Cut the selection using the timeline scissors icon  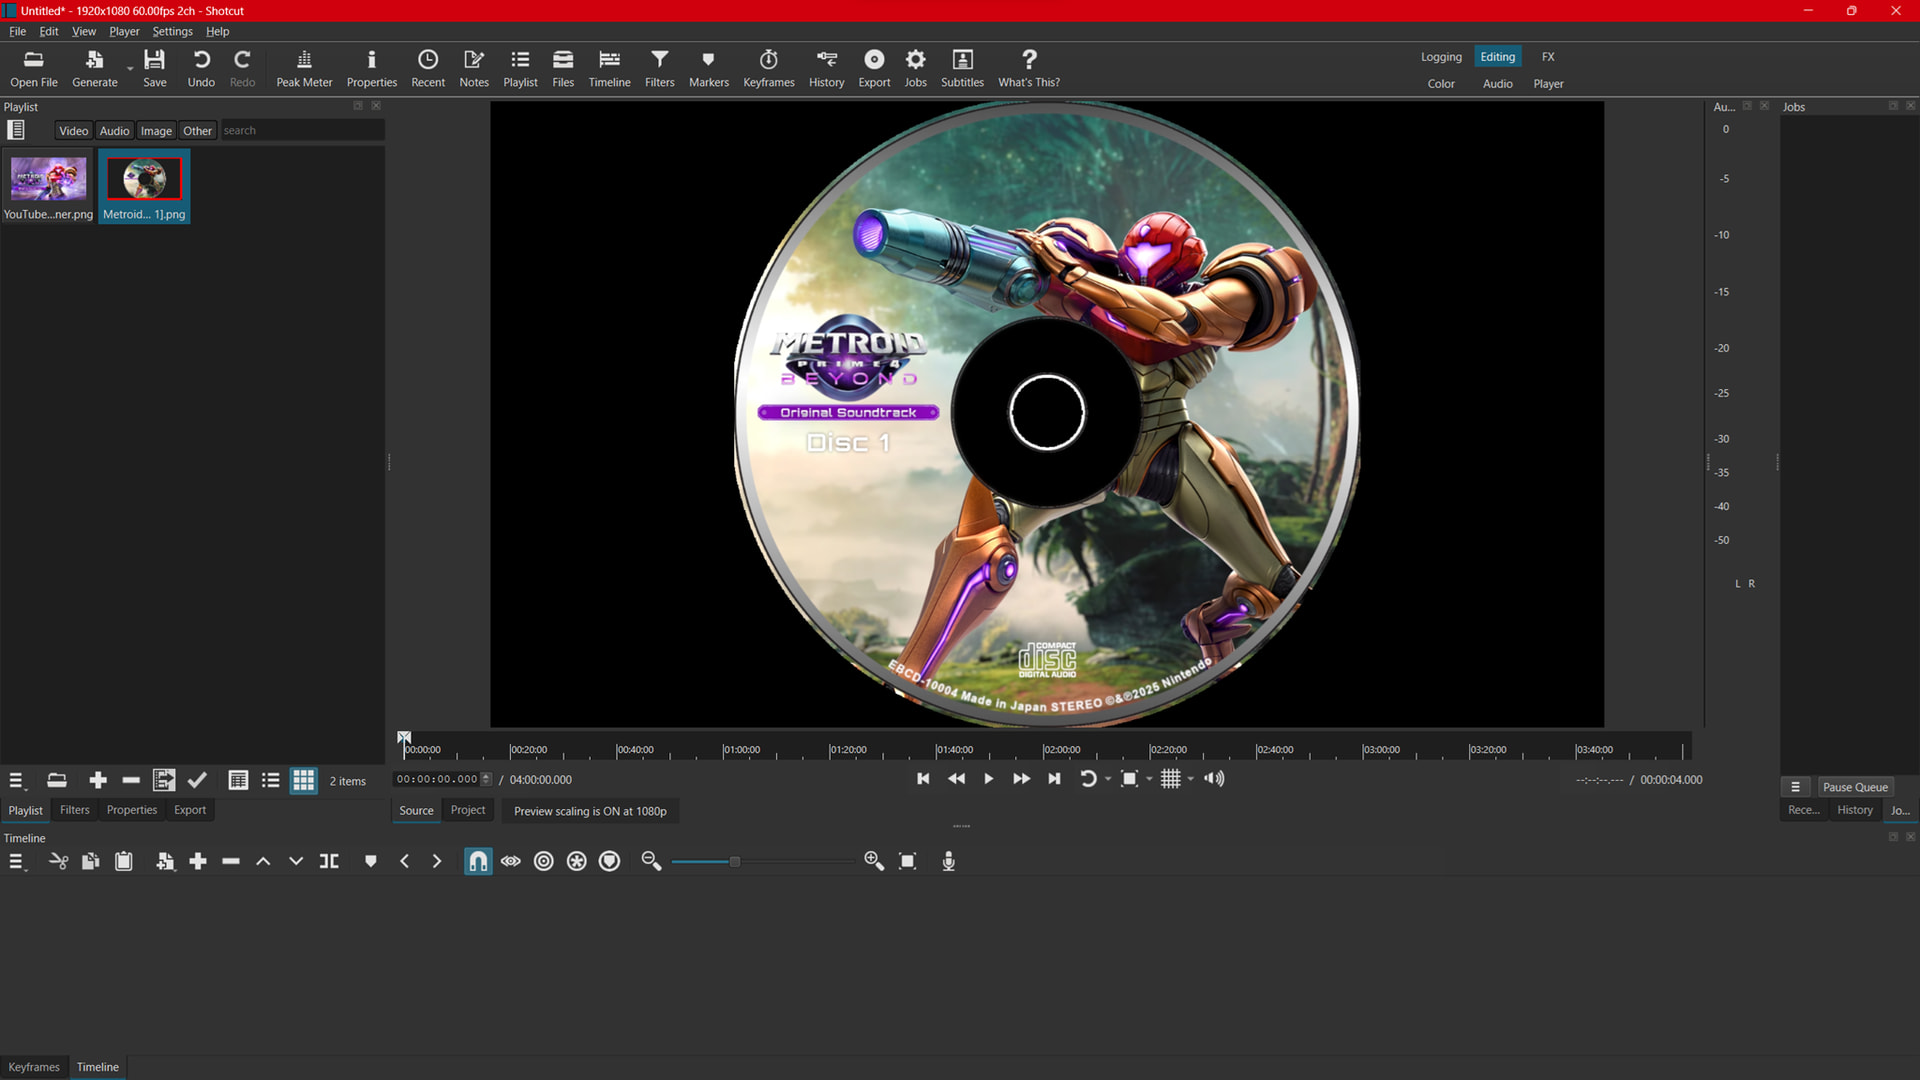click(x=58, y=861)
